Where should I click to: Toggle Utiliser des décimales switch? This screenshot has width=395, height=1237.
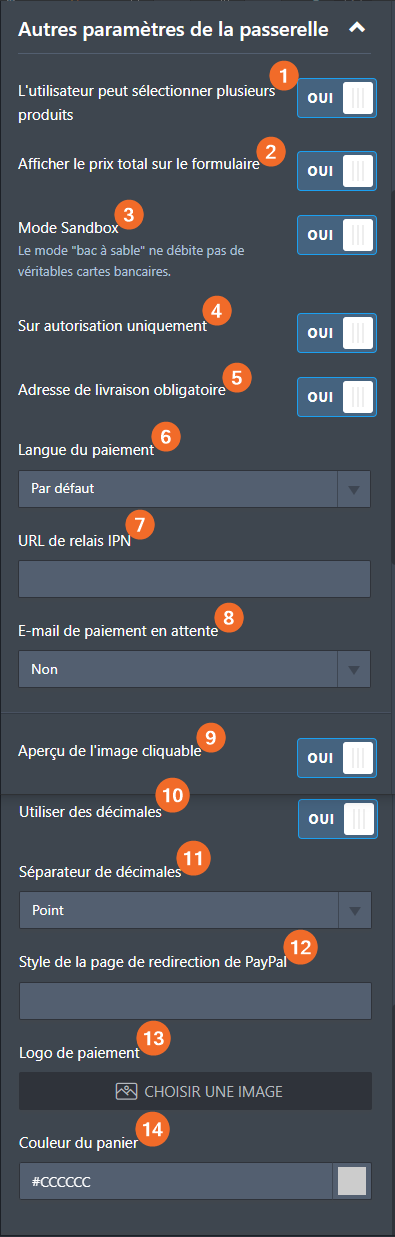[x=337, y=818]
